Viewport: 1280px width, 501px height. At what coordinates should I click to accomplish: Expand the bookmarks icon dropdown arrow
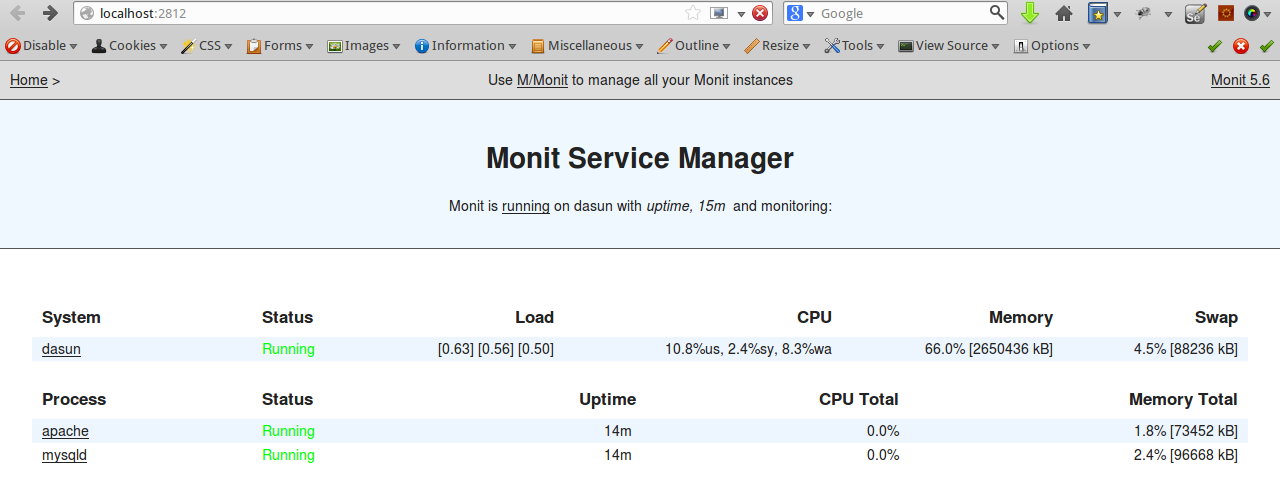click(1117, 14)
